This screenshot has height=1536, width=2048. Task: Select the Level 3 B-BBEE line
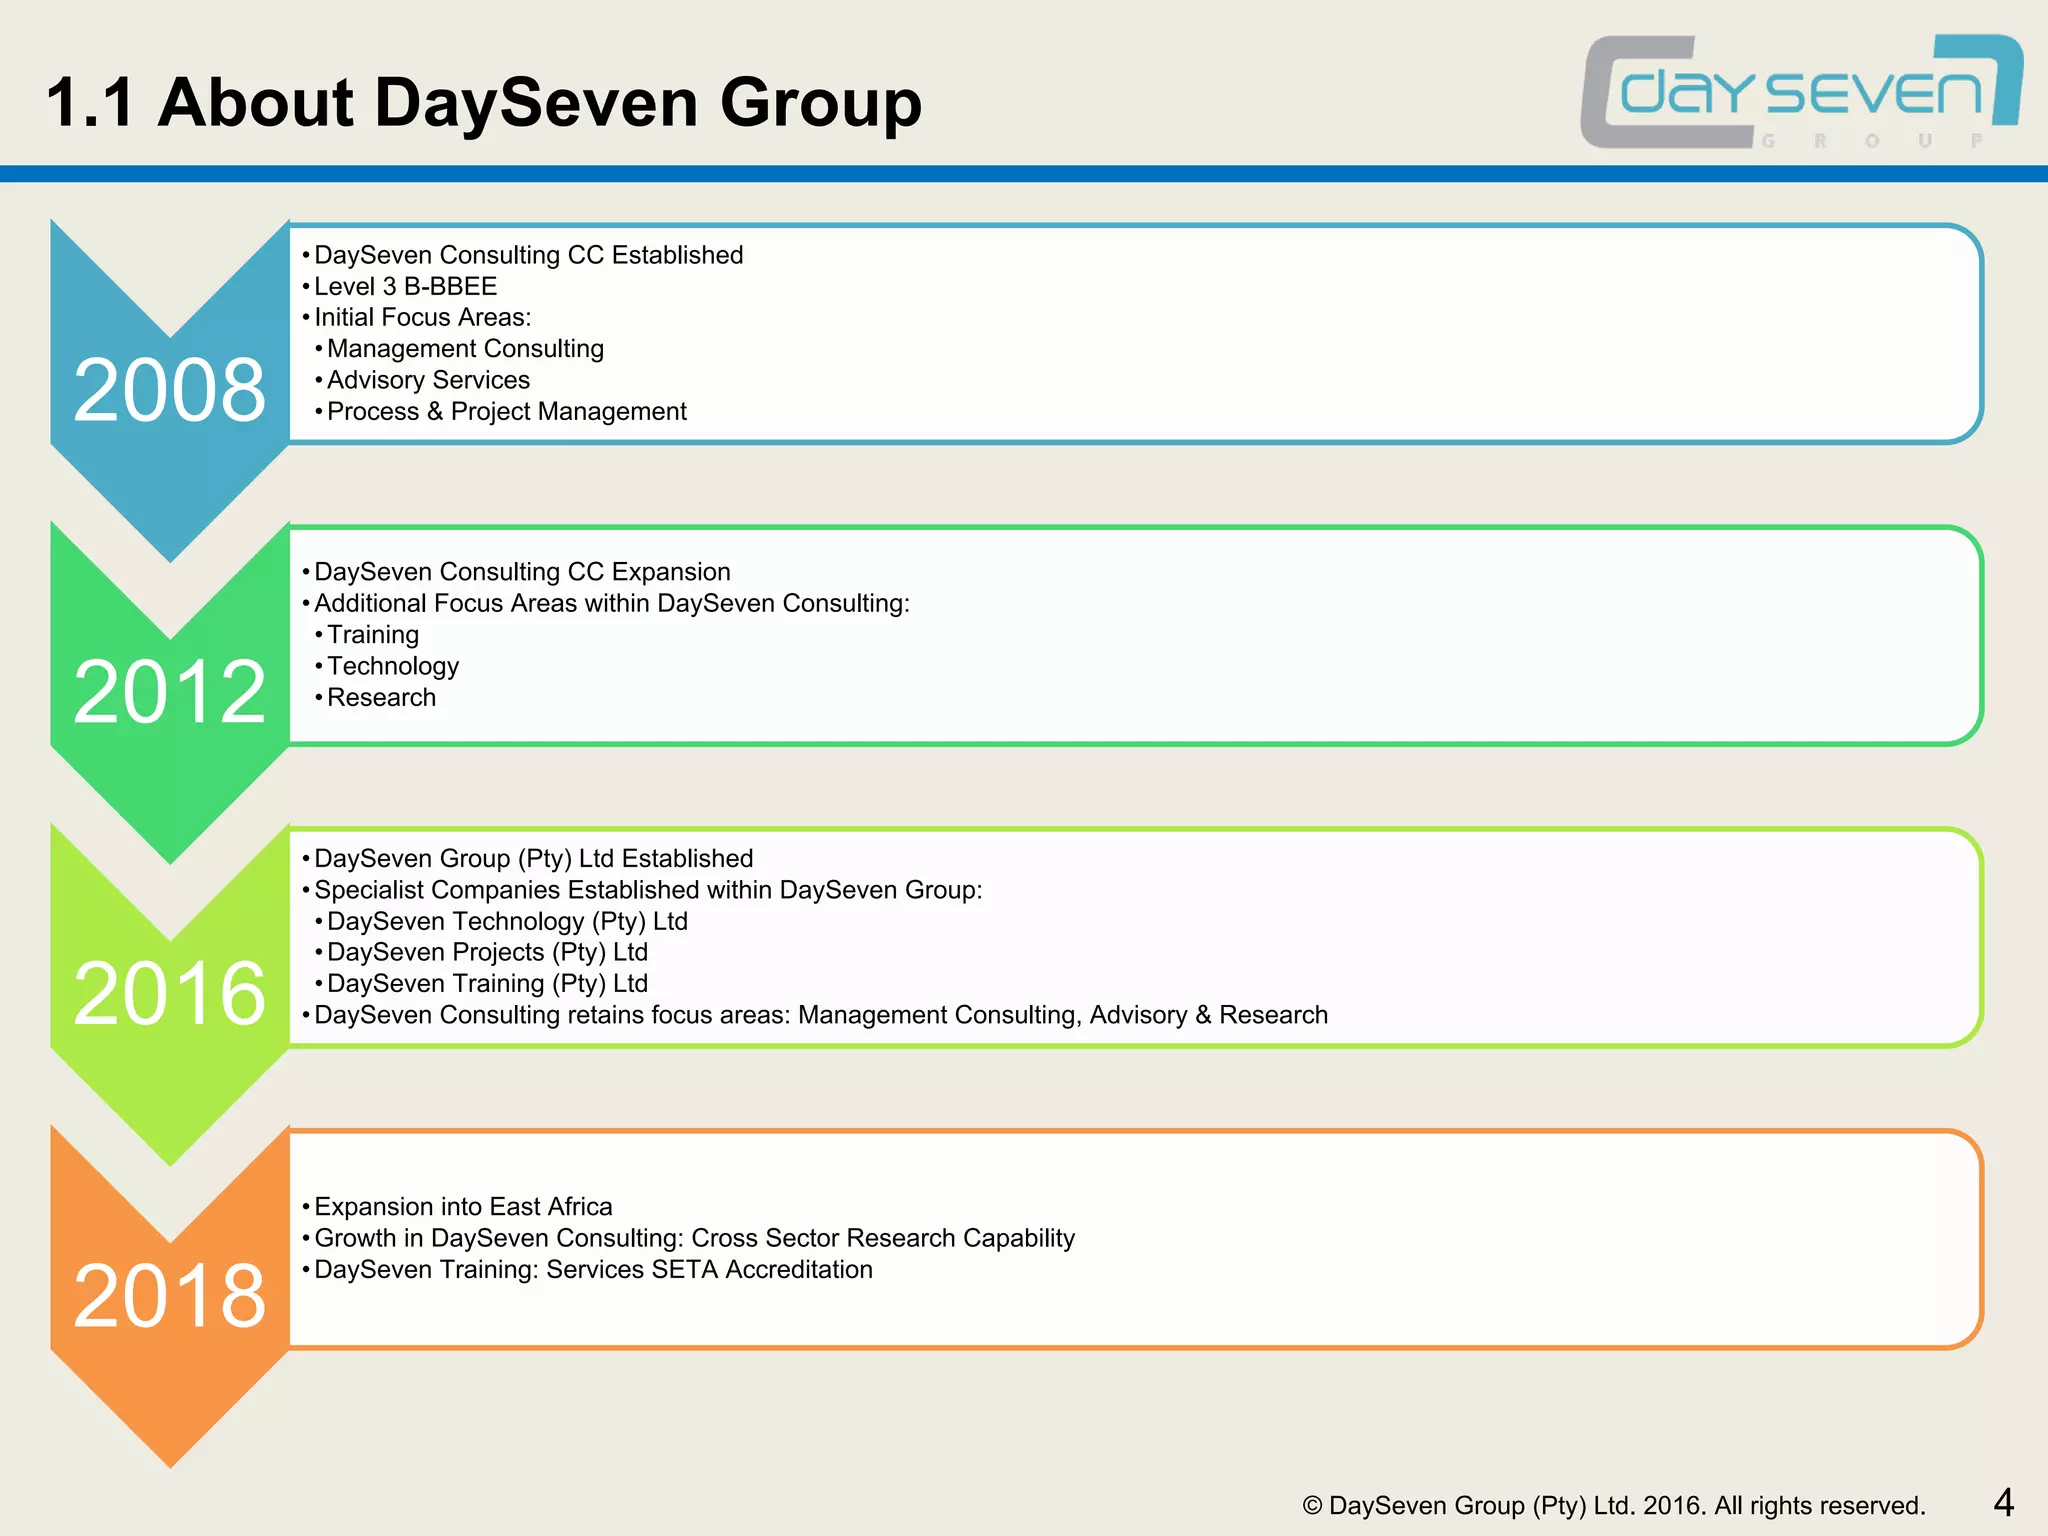pos(405,286)
